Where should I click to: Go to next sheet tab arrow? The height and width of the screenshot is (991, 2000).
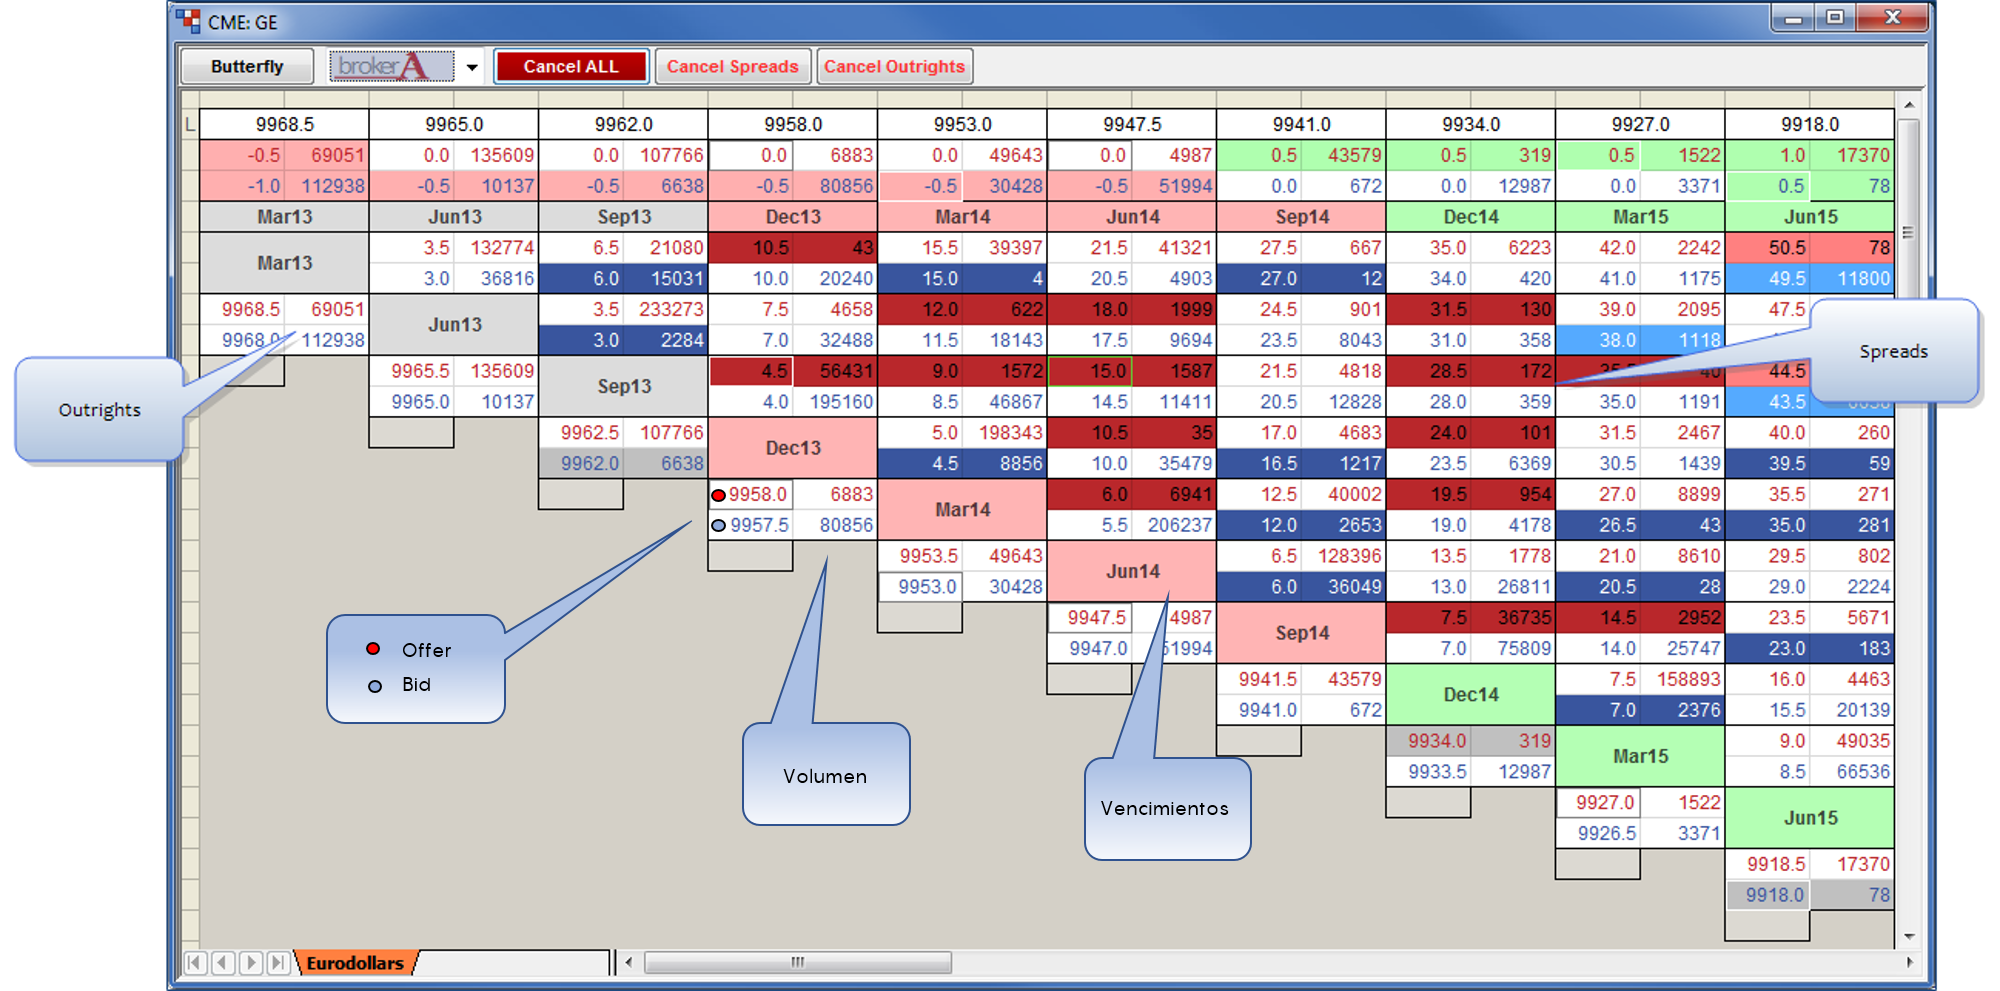251,963
